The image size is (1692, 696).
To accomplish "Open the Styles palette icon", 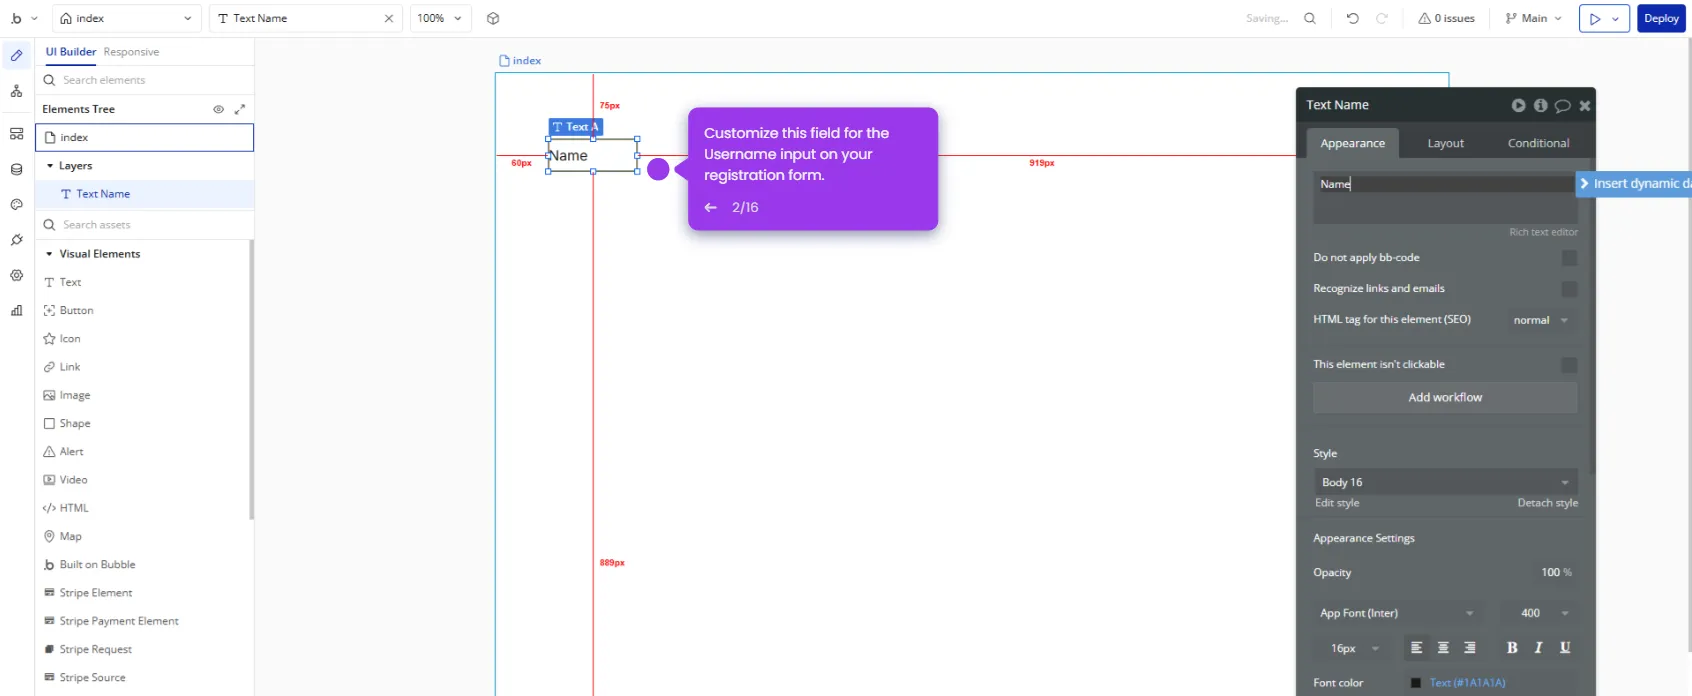I will pos(17,205).
